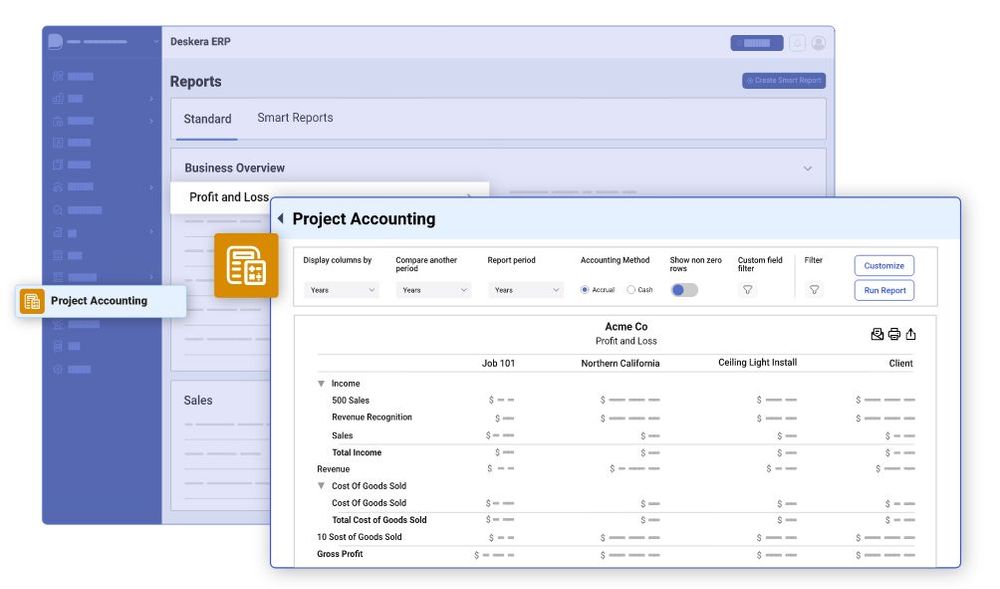
Task: Click the email report icon
Action: (877, 334)
